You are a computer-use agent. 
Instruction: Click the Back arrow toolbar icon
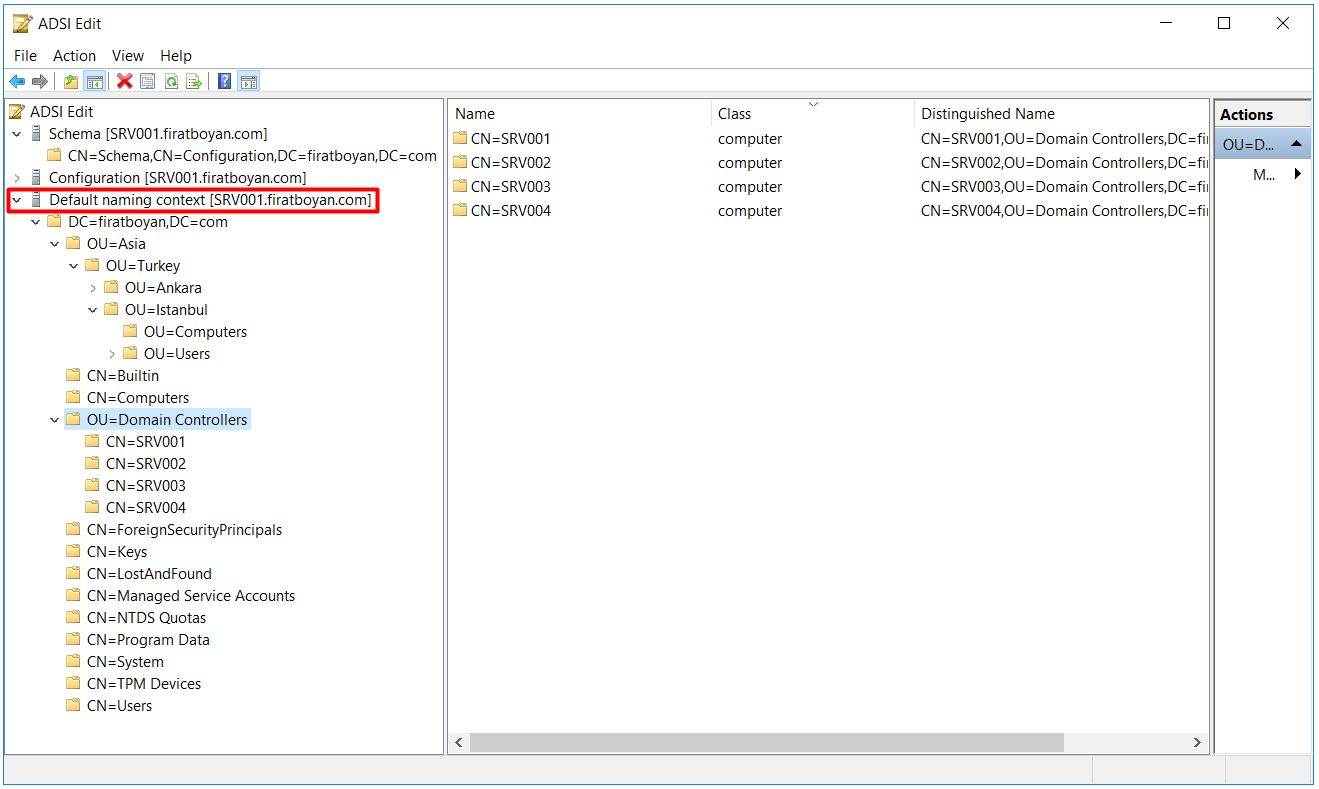tap(16, 82)
